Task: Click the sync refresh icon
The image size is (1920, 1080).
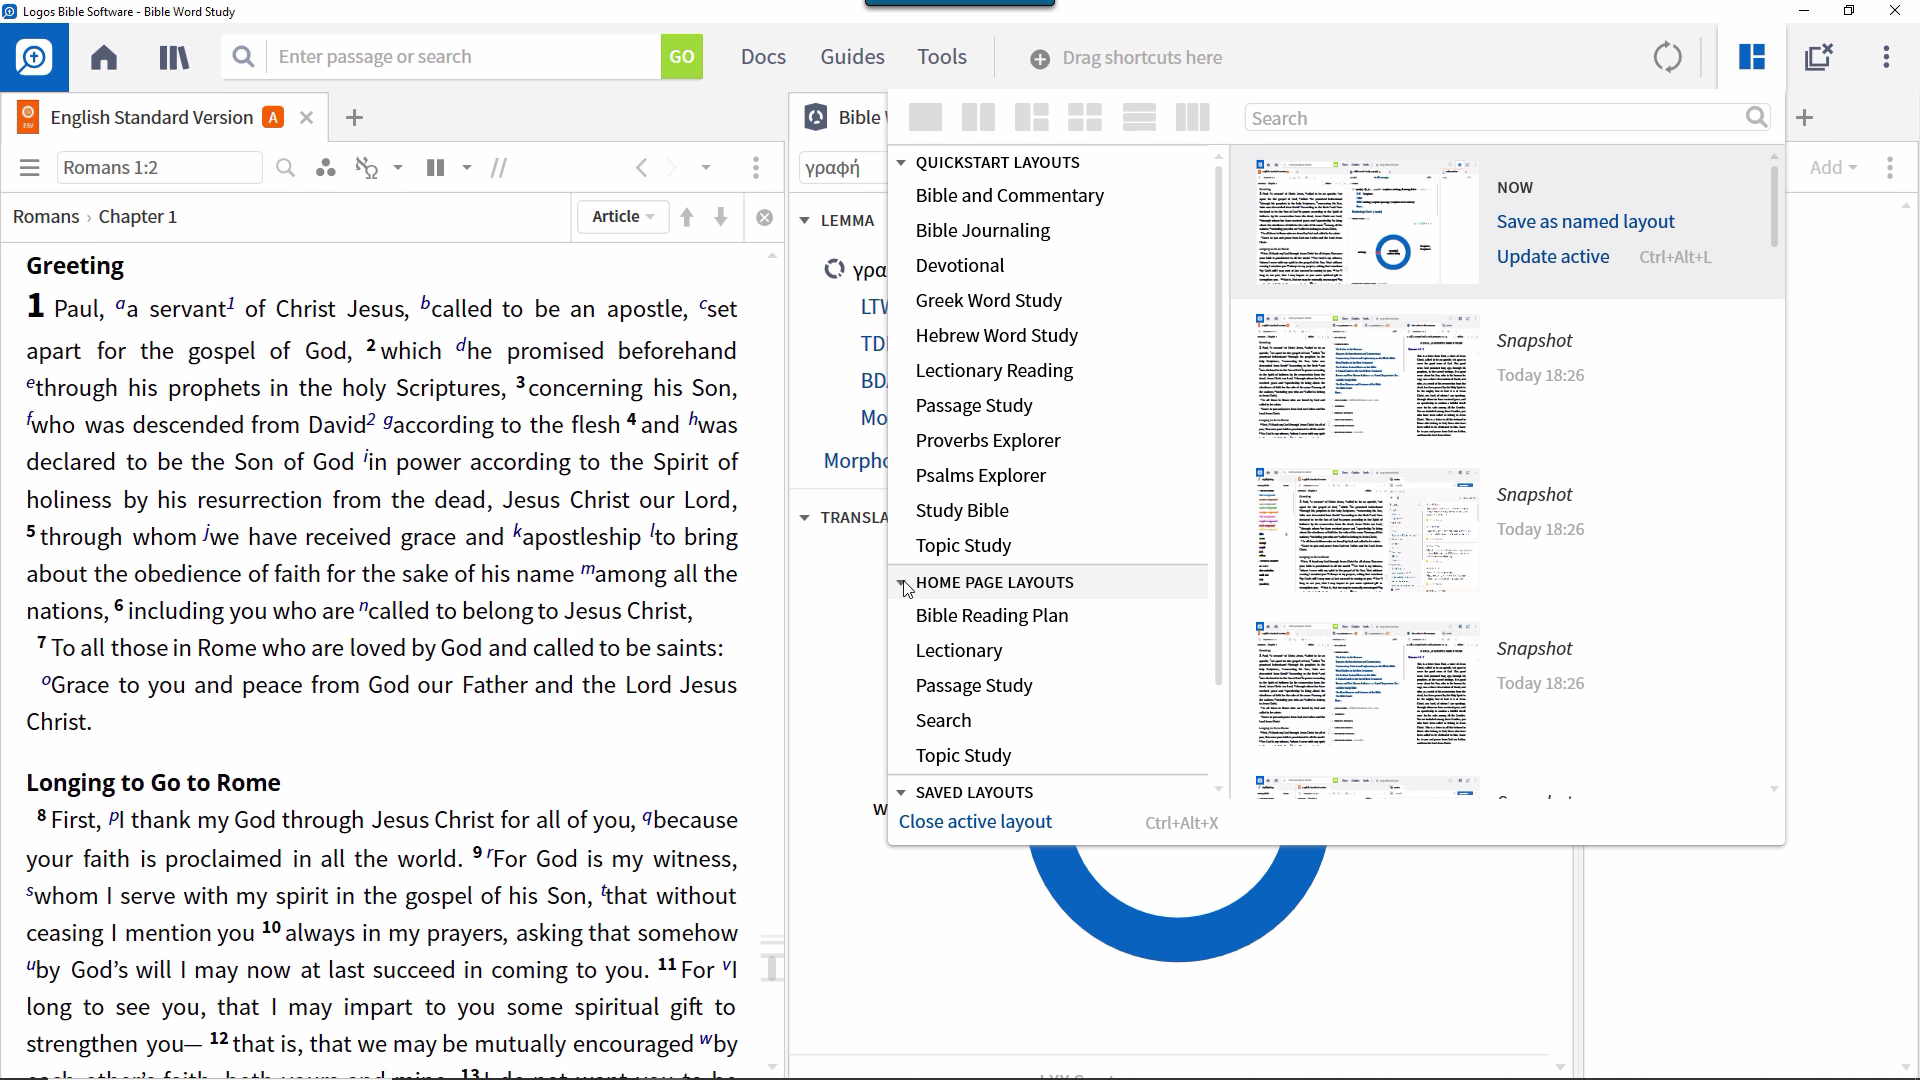Action: click(x=1668, y=57)
